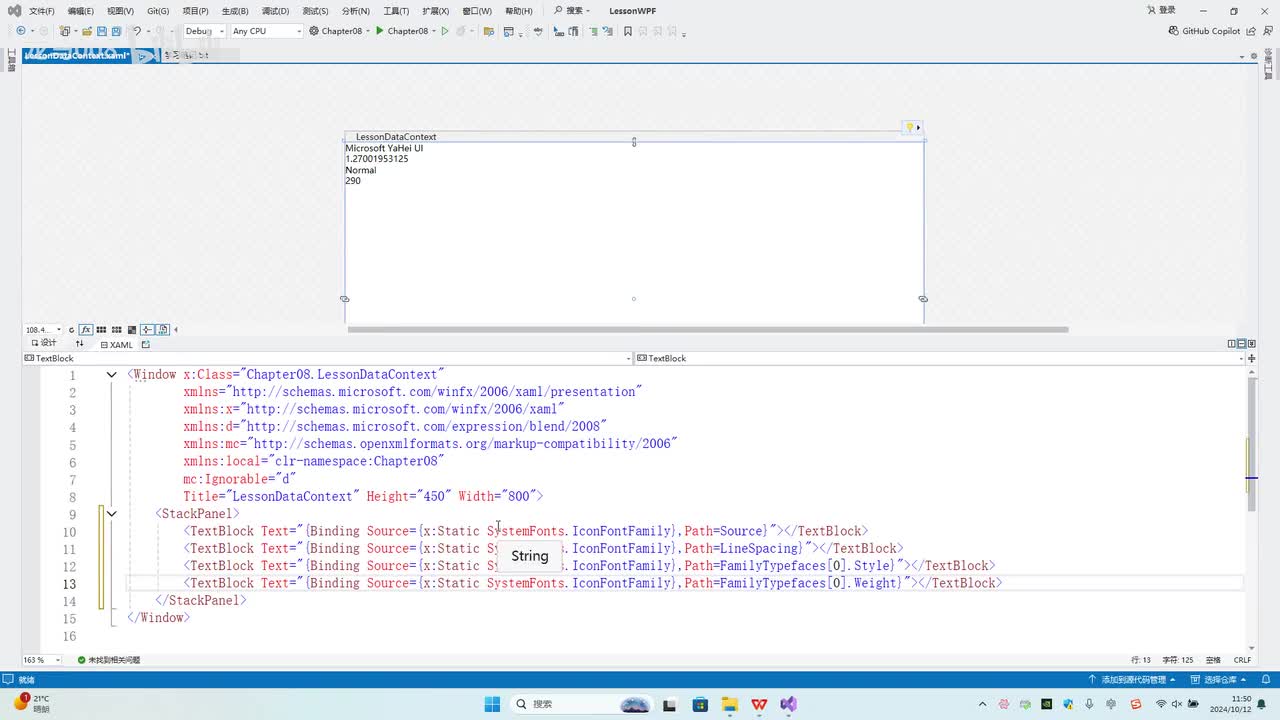Click the designer horizontal scrollbar
Screen dimensions: 1280x720
(707, 329)
